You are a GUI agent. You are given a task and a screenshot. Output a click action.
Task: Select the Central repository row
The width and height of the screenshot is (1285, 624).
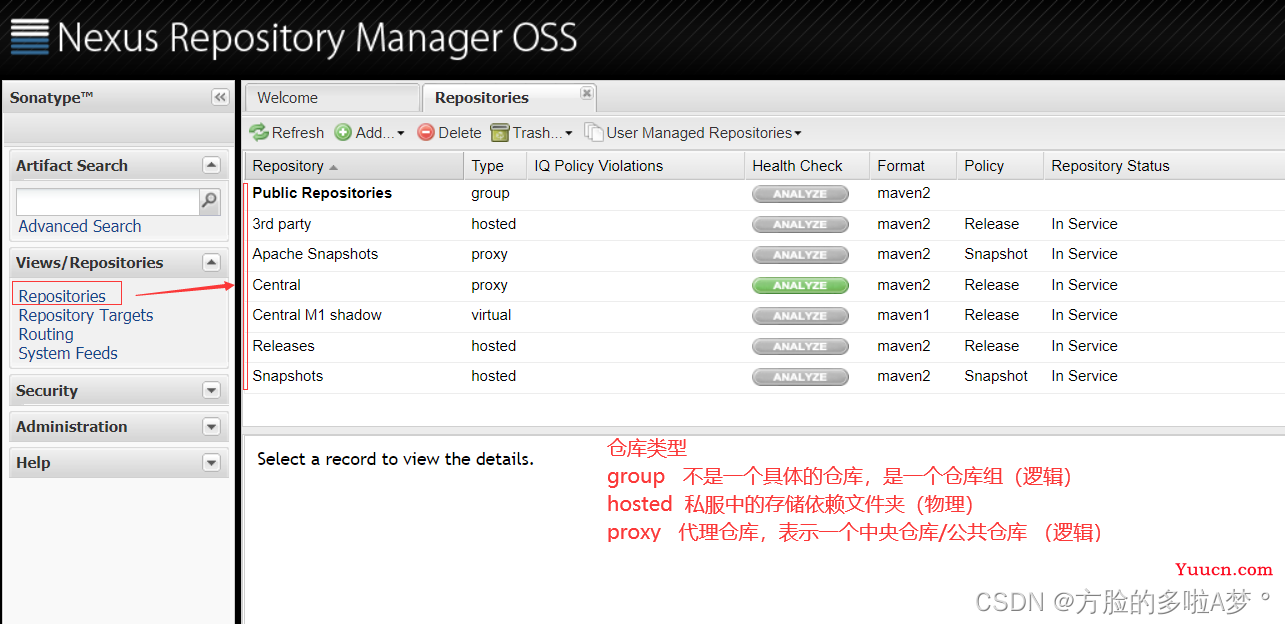click(765, 285)
